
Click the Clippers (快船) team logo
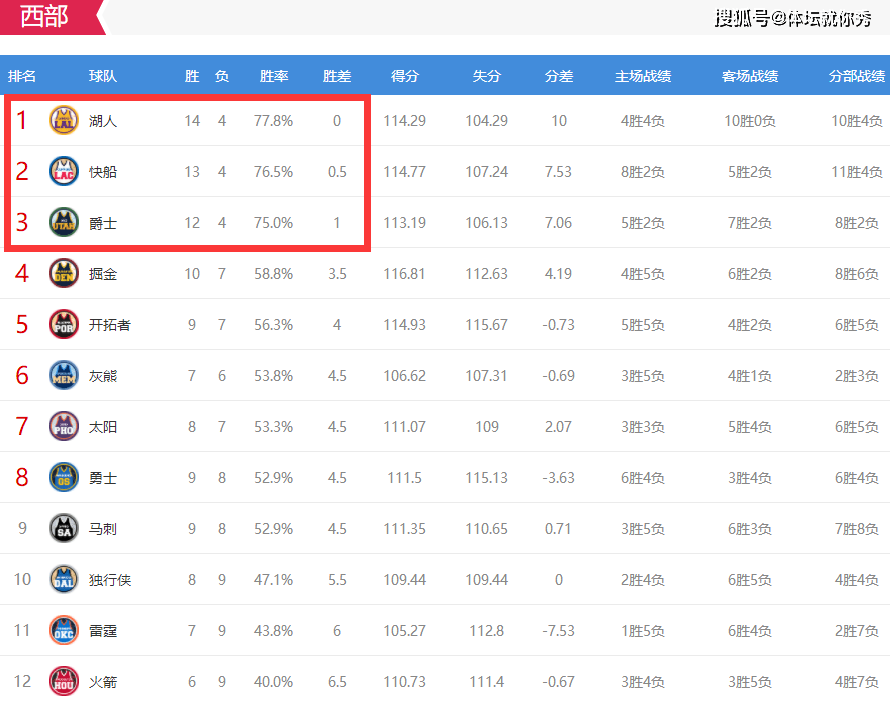64,171
